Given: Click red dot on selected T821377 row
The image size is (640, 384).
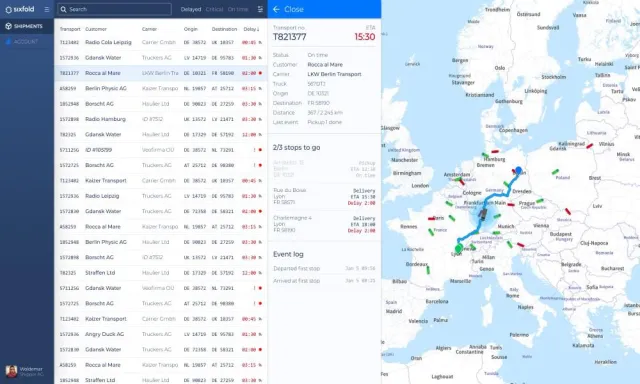Looking at the screenshot, I should click(260, 73).
